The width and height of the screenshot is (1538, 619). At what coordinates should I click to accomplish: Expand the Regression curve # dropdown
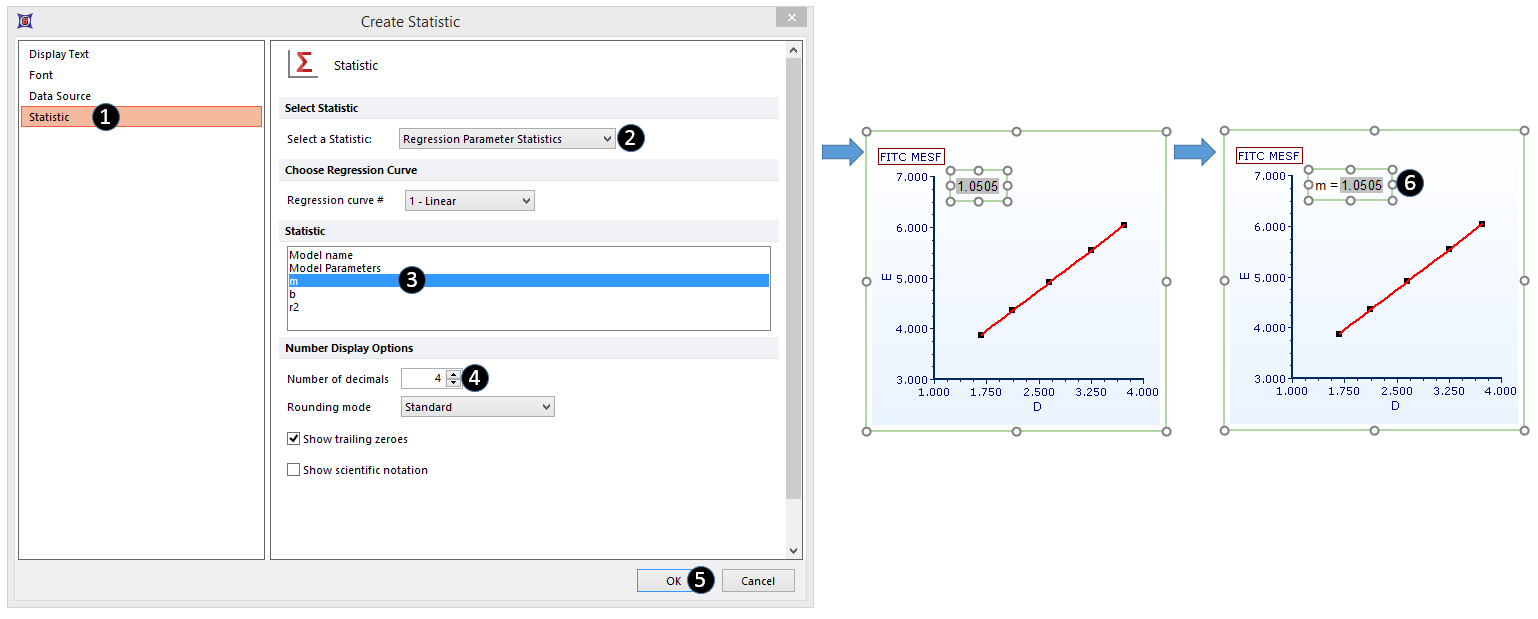pyautogui.click(x=469, y=201)
